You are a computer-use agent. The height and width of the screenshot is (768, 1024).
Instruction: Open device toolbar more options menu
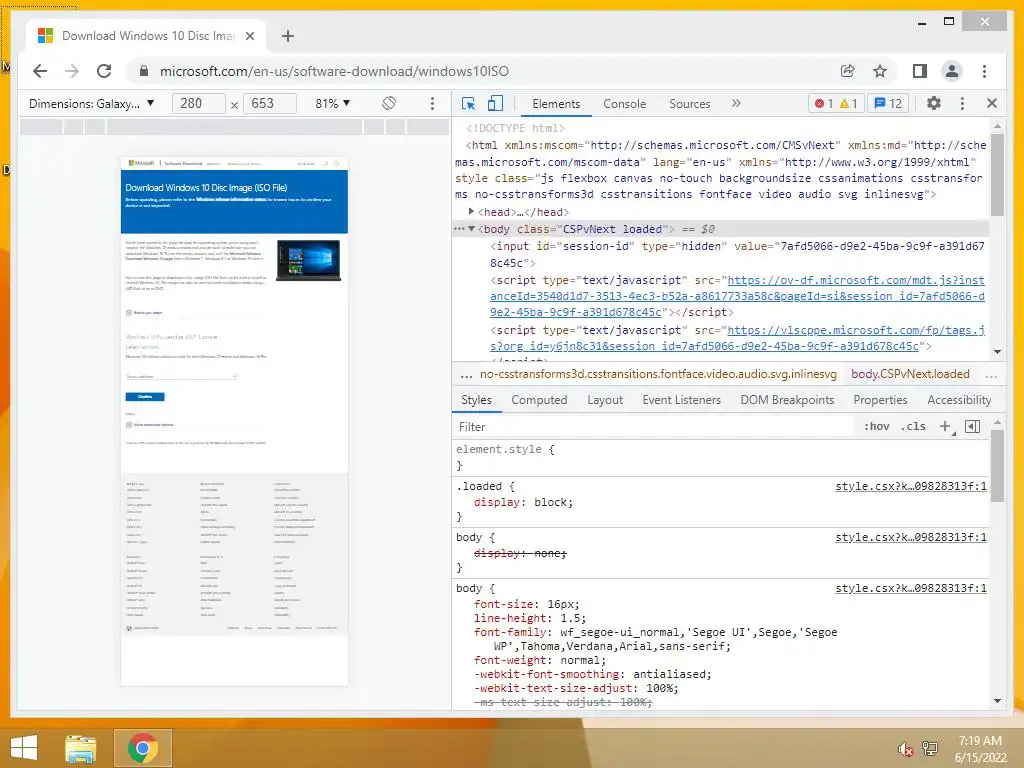click(432, 103)
